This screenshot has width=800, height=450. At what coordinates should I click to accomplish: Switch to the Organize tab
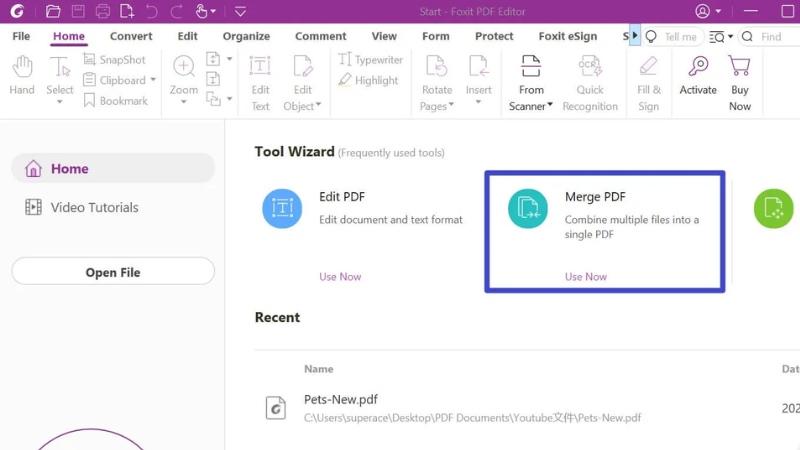[x=246, y=36]
